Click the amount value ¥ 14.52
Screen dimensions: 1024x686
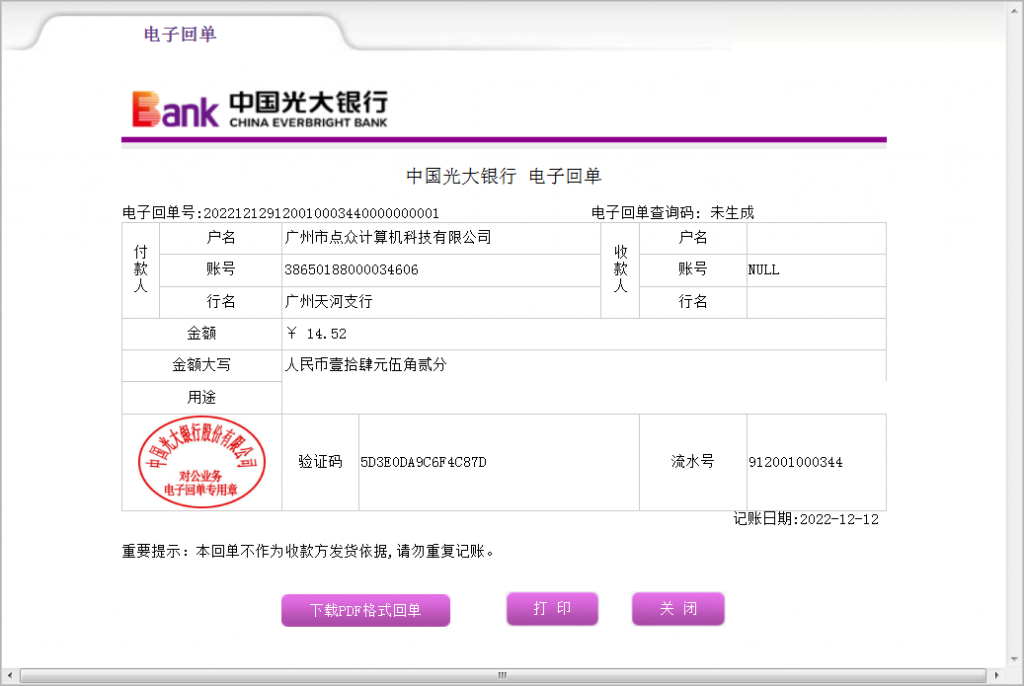click(316, 334)
